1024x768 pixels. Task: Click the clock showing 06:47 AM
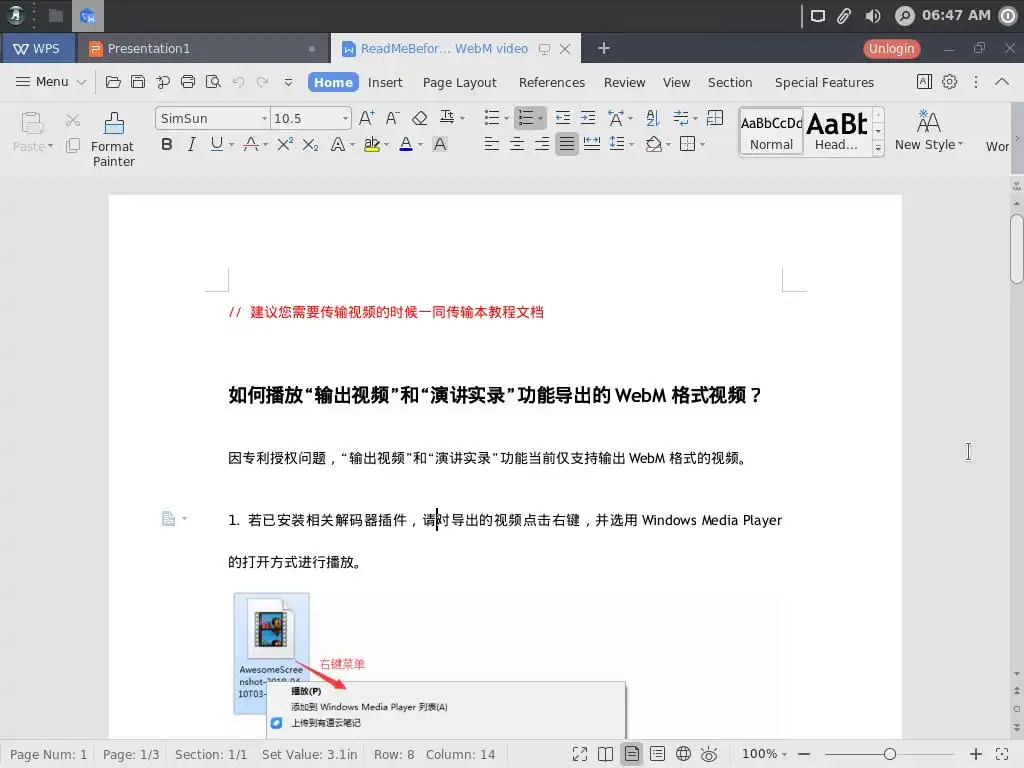tap(956, 15)
